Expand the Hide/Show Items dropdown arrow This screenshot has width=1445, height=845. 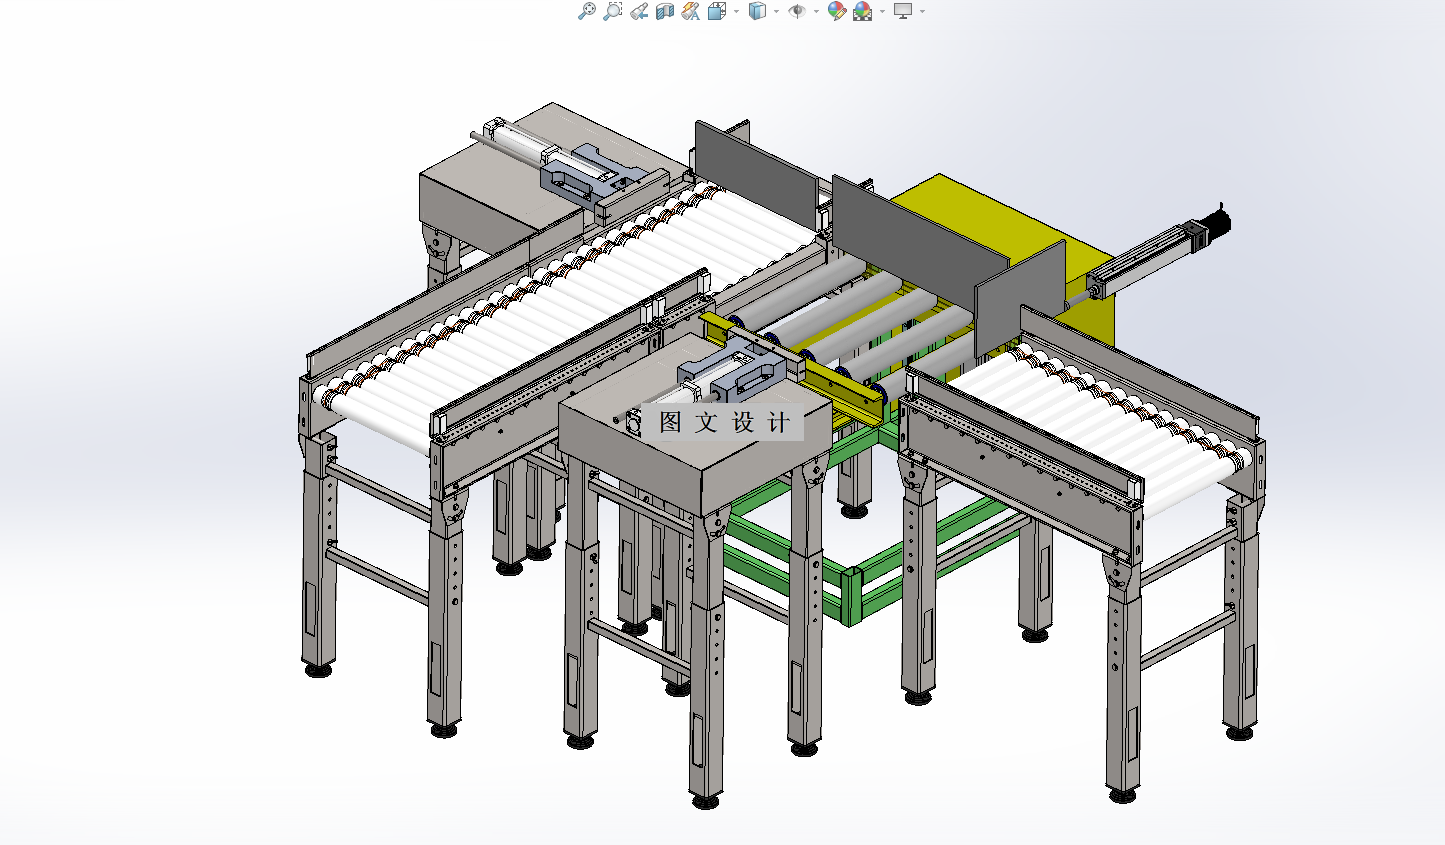[816, 11]
